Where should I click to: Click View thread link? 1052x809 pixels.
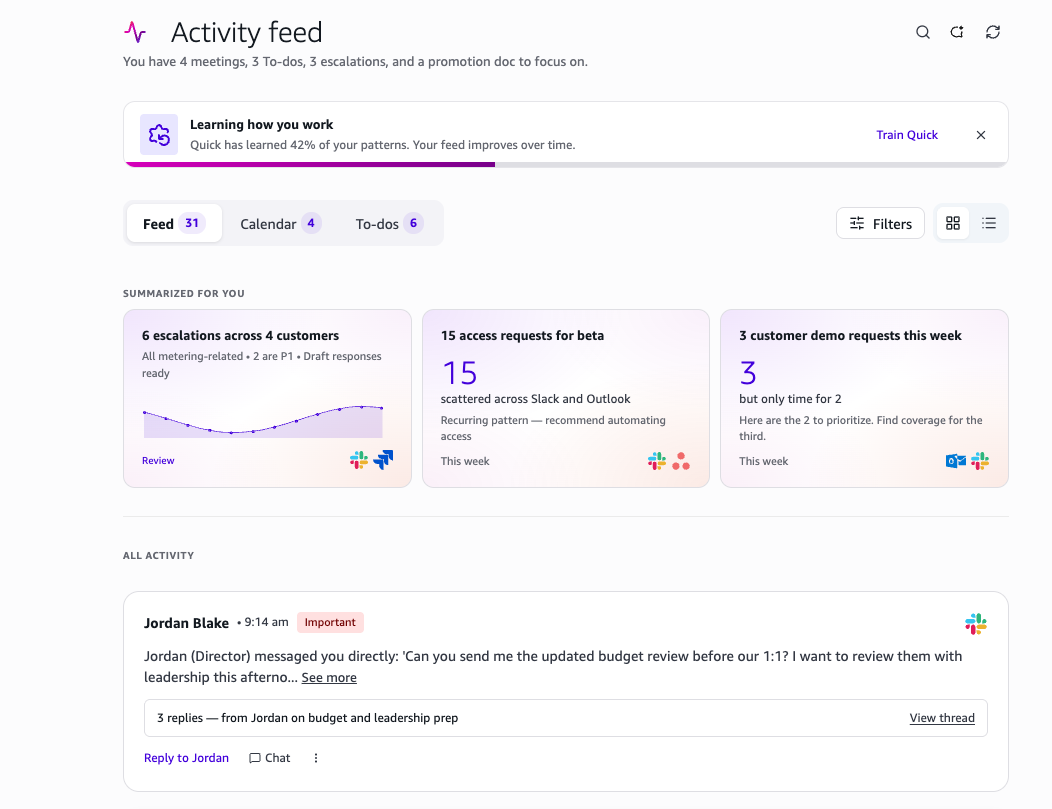942,718
